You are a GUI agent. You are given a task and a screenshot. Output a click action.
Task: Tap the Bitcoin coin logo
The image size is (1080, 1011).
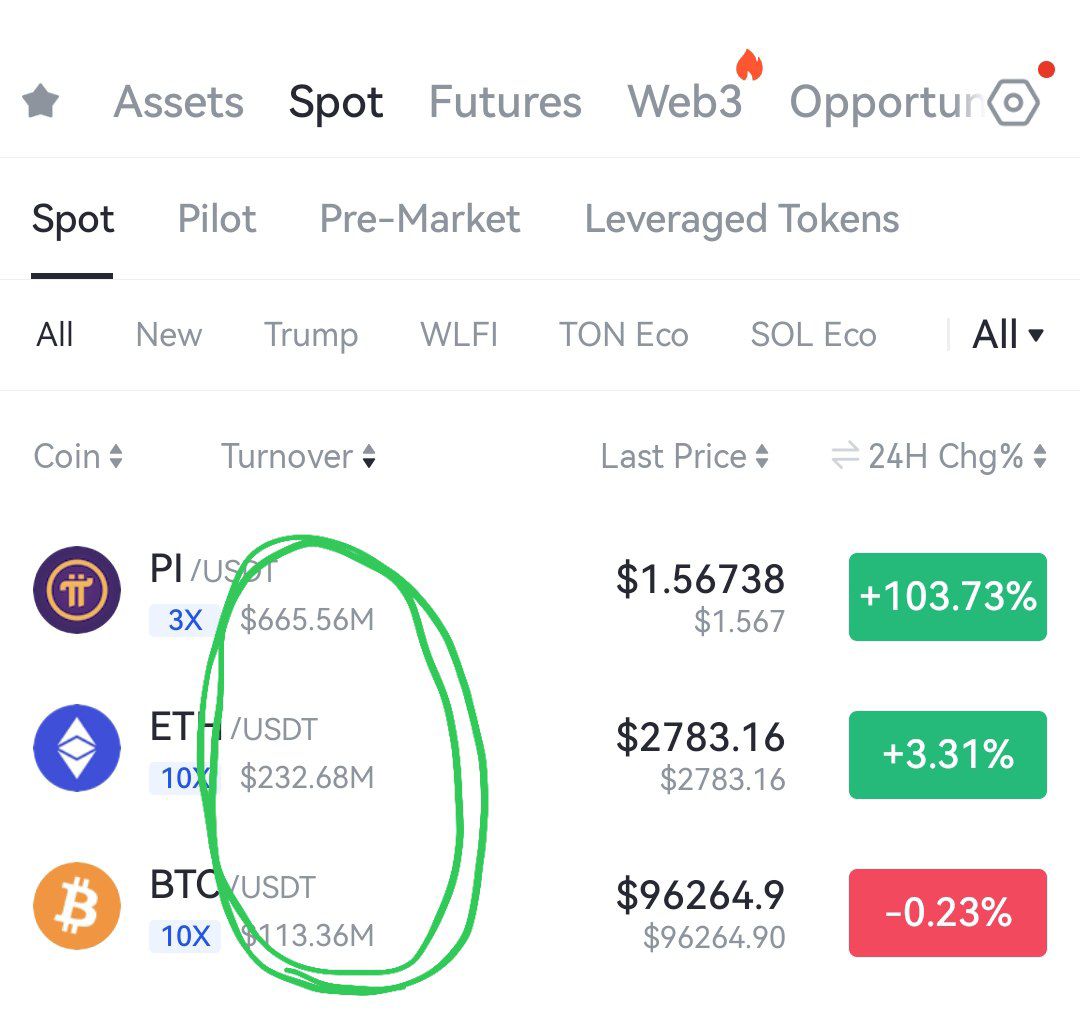click(x=77, y=906)
